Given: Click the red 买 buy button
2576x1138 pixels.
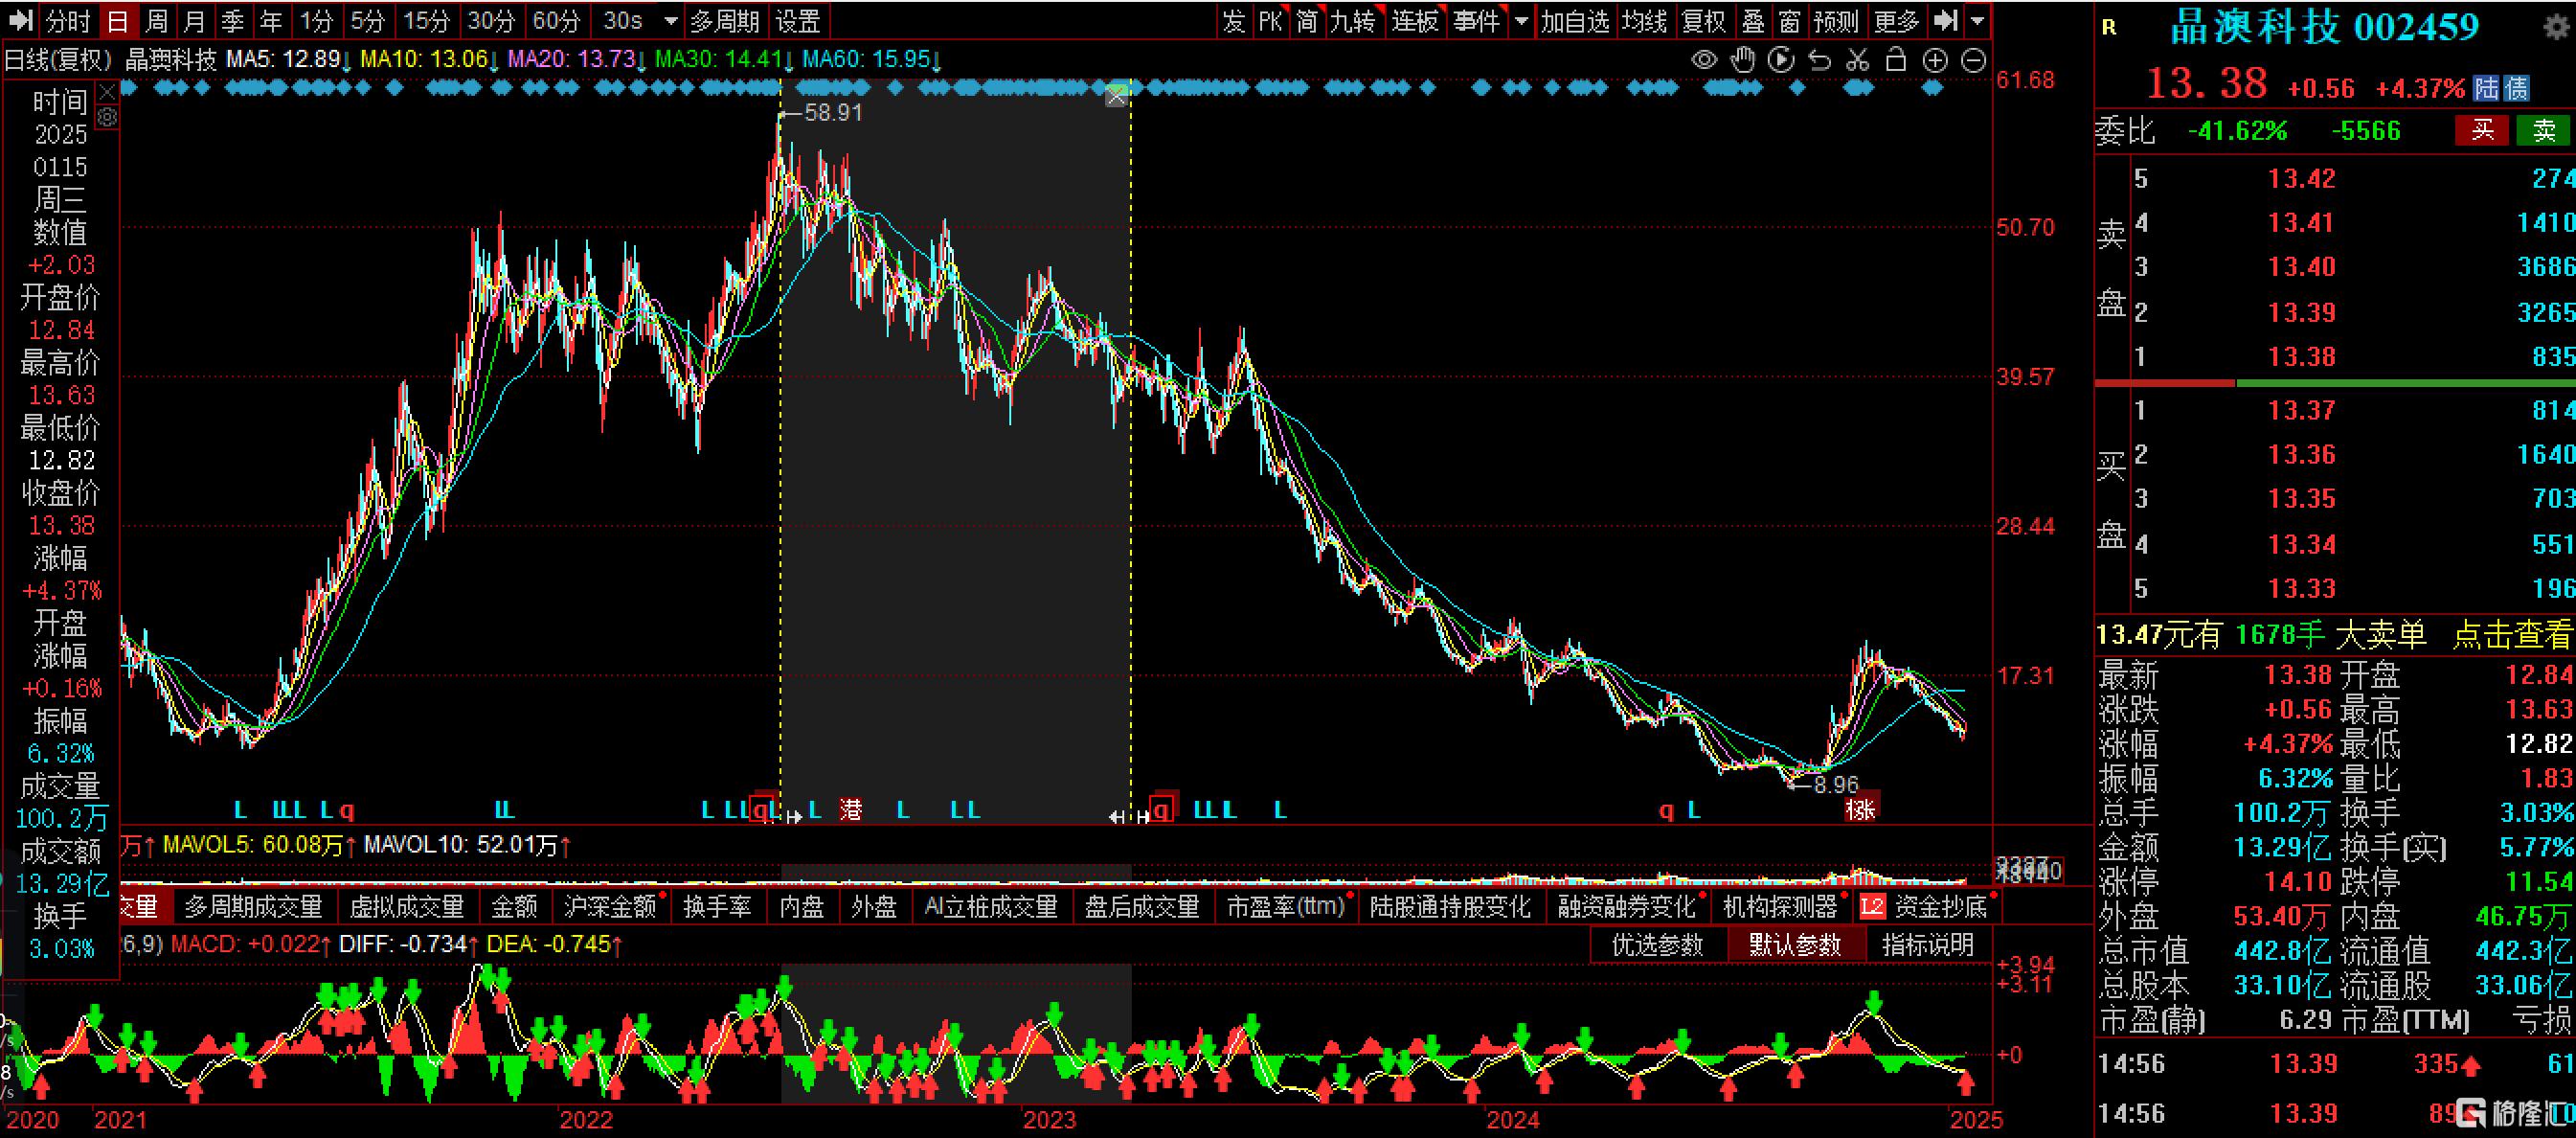Looking at the screenshot, I should point(2482,130).
